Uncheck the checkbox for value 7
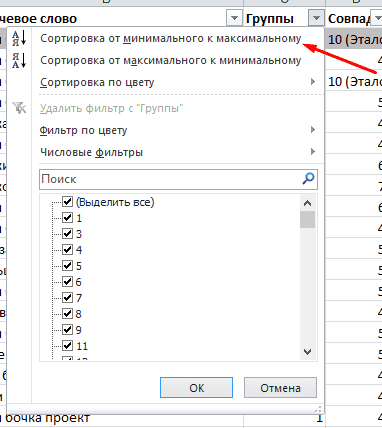This screenshot has height=428, width=382. [x=68, y=298]
